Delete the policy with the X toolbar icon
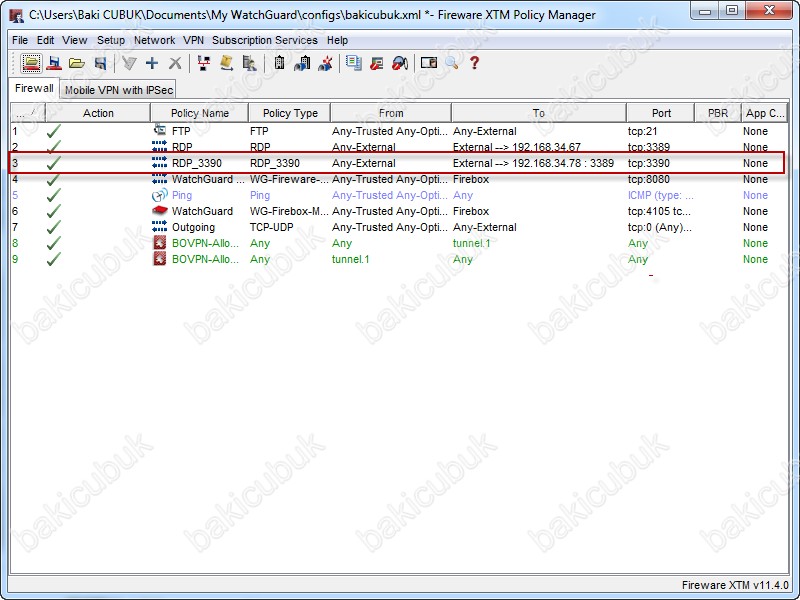The height and width of the screenshot is (600, 800). coord(175,63)
